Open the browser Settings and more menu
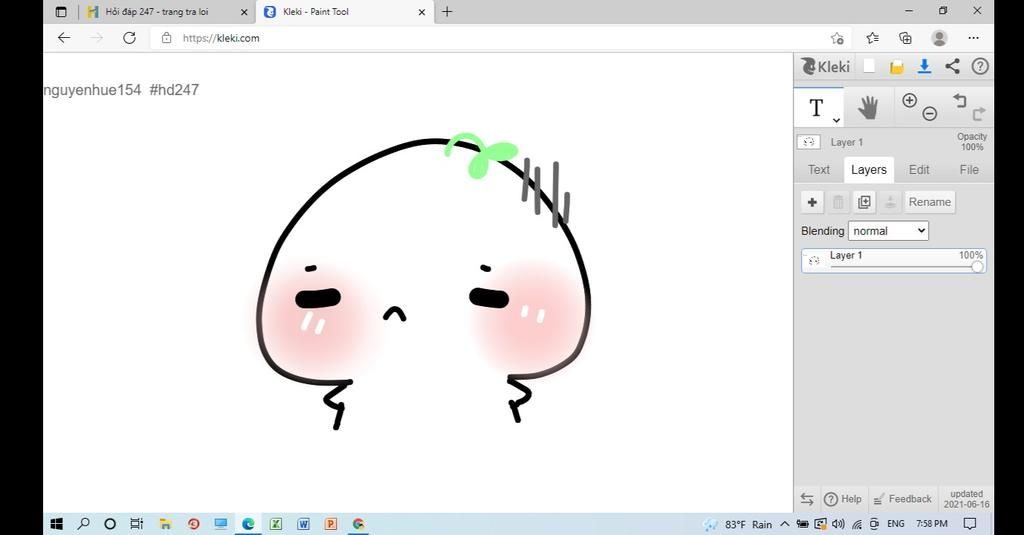The height and width of the screenshot is (535, 1024). pos(973,38)
